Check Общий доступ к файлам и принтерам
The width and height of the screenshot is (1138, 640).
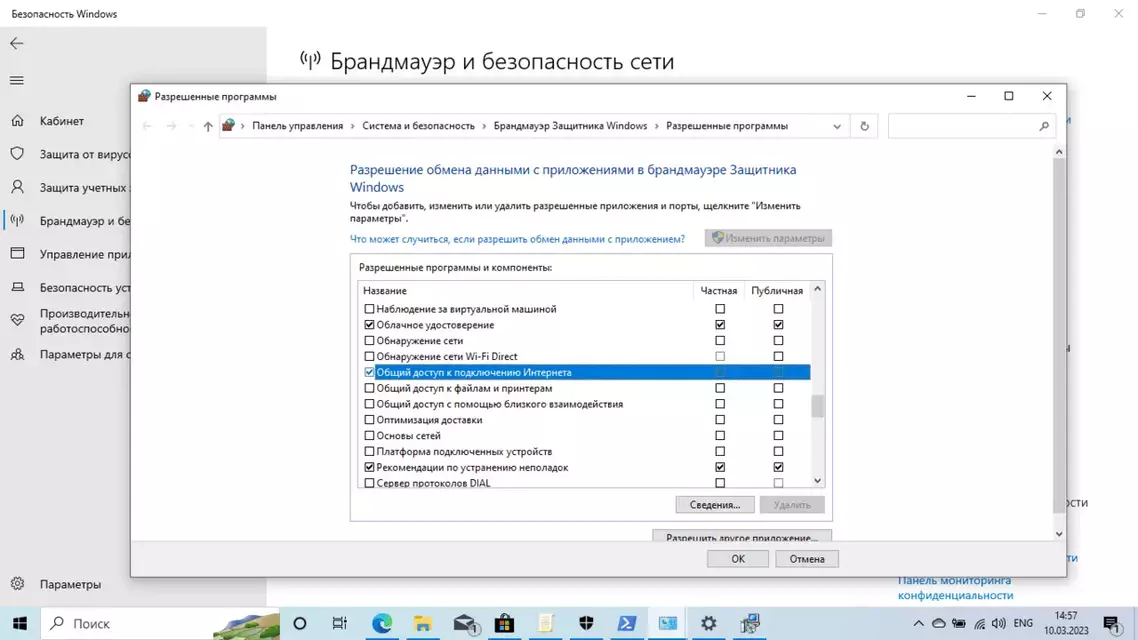369,388
